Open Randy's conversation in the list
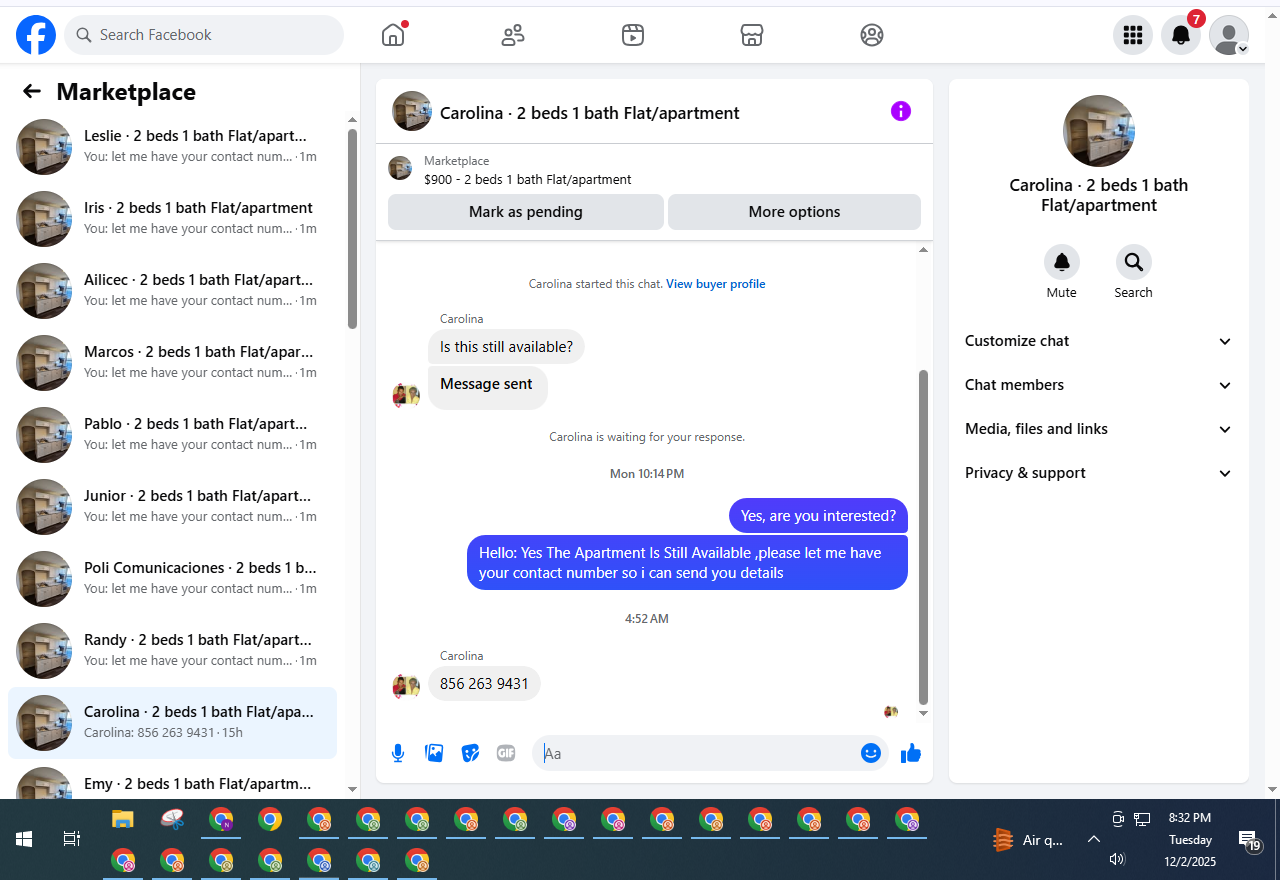Screen dimensions: 1280x880 coord(172,651)
